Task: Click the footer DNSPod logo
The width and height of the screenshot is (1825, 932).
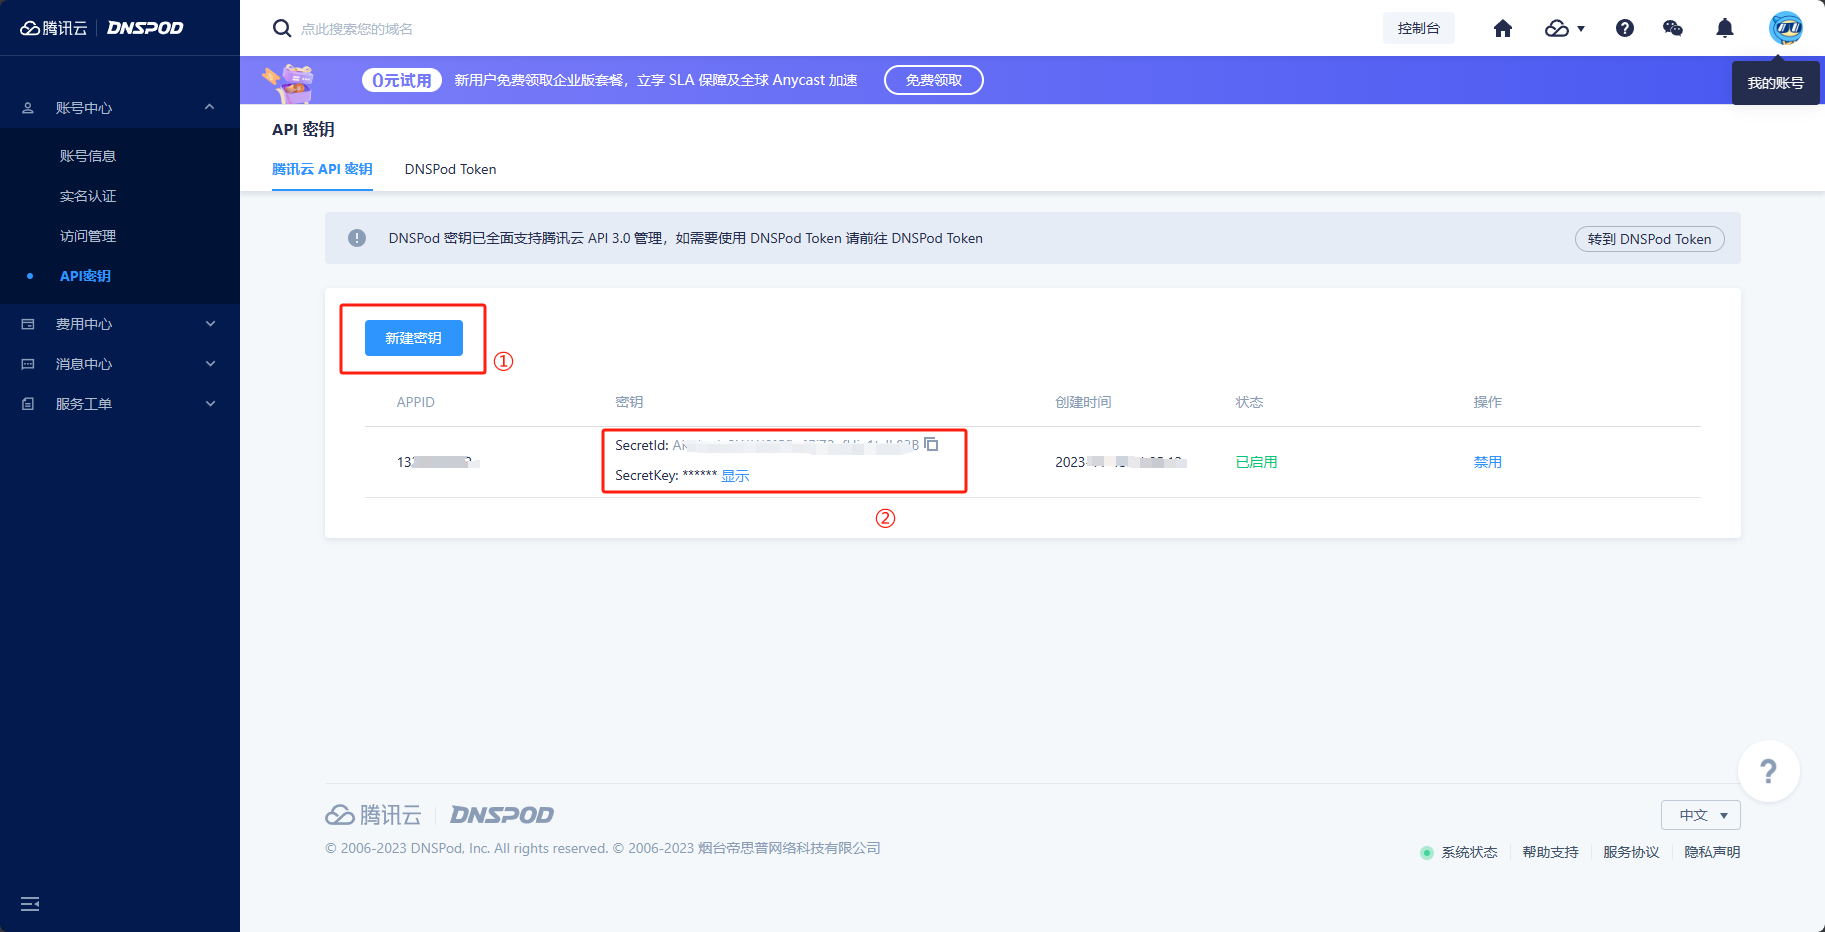Action: pos(501,815)
